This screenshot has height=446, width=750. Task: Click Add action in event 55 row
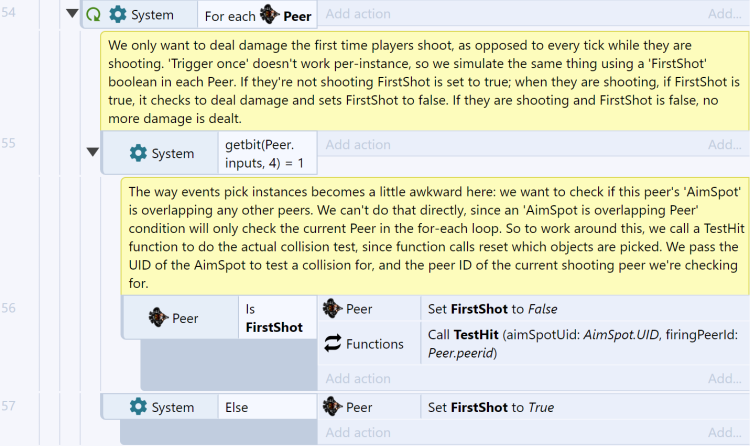click(x=358, y=145)
